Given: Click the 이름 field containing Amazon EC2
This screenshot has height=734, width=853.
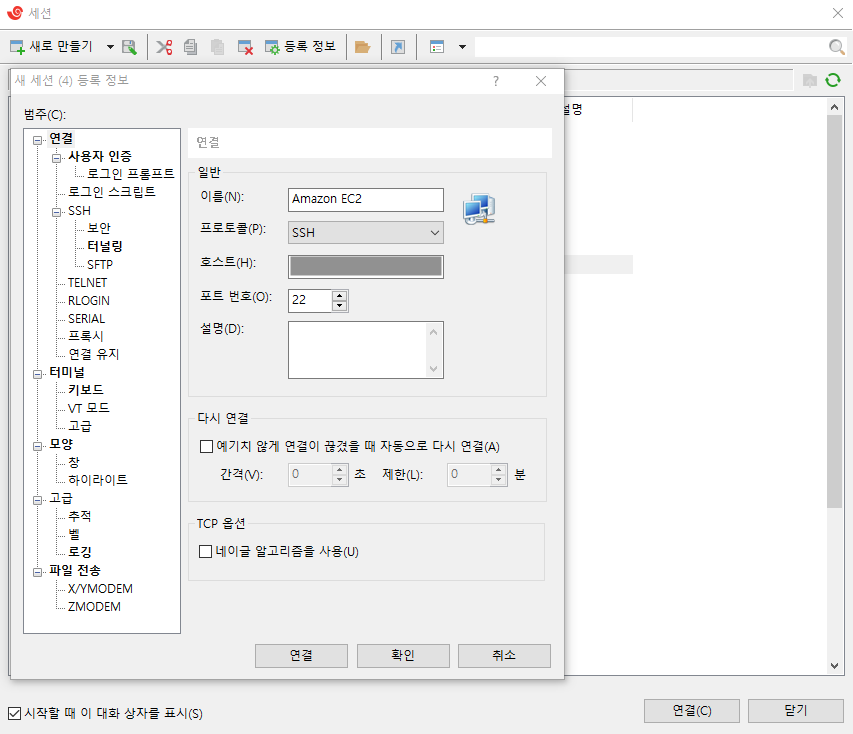Looking at the screenshot, I should 366,199.
